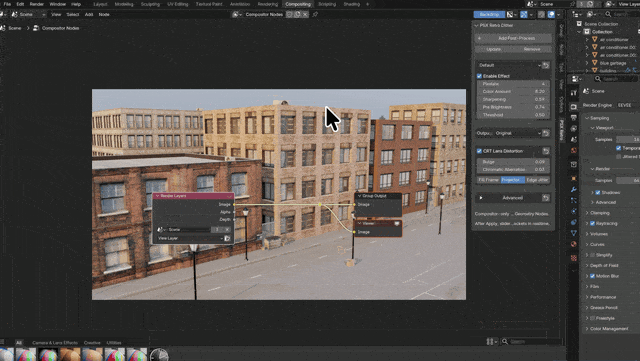Toggle the Motion Blur checkbox
The height and width of the screenshot is (361, 640).
coord(592,276)
